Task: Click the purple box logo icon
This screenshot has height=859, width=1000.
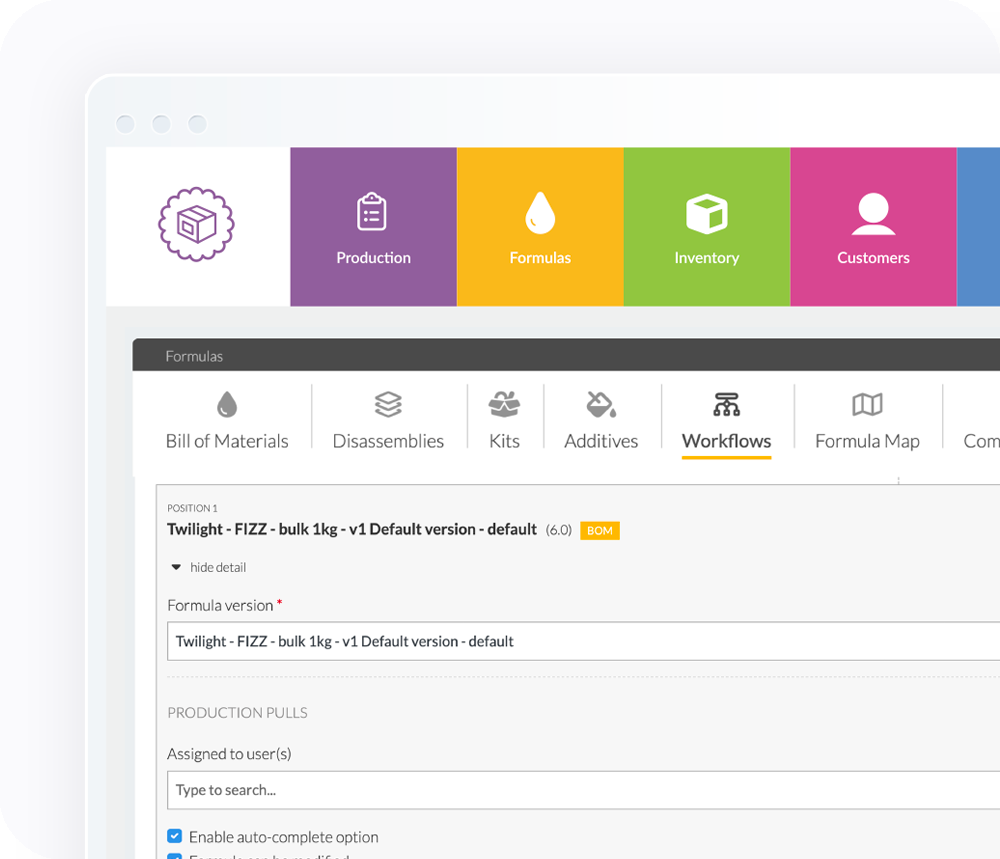Action: pos(196,224)
